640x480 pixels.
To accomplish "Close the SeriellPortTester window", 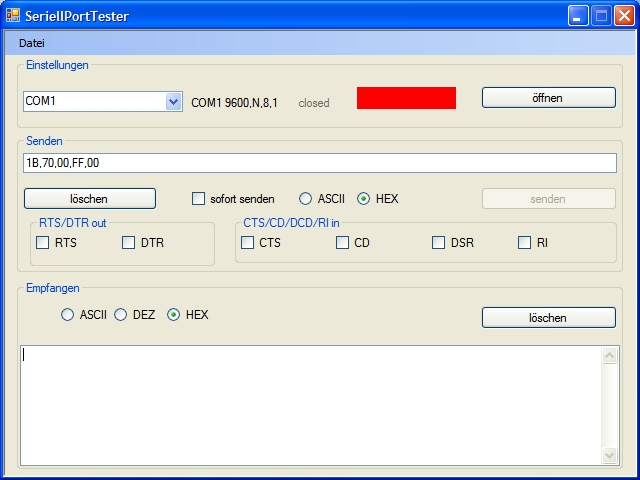I will coord(624,16).
